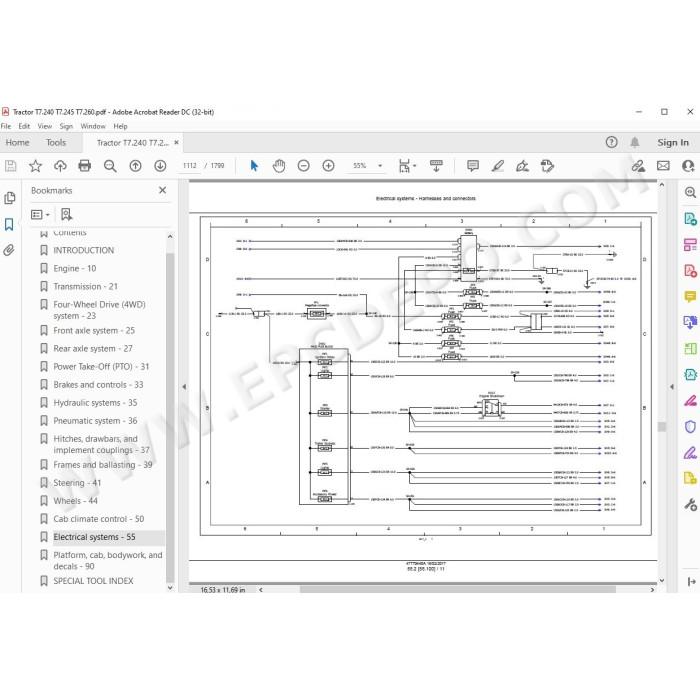This screenshot has width=700, height=700.
Task: Activate the Hand pan tool
Action: click(x=279, y=166)
